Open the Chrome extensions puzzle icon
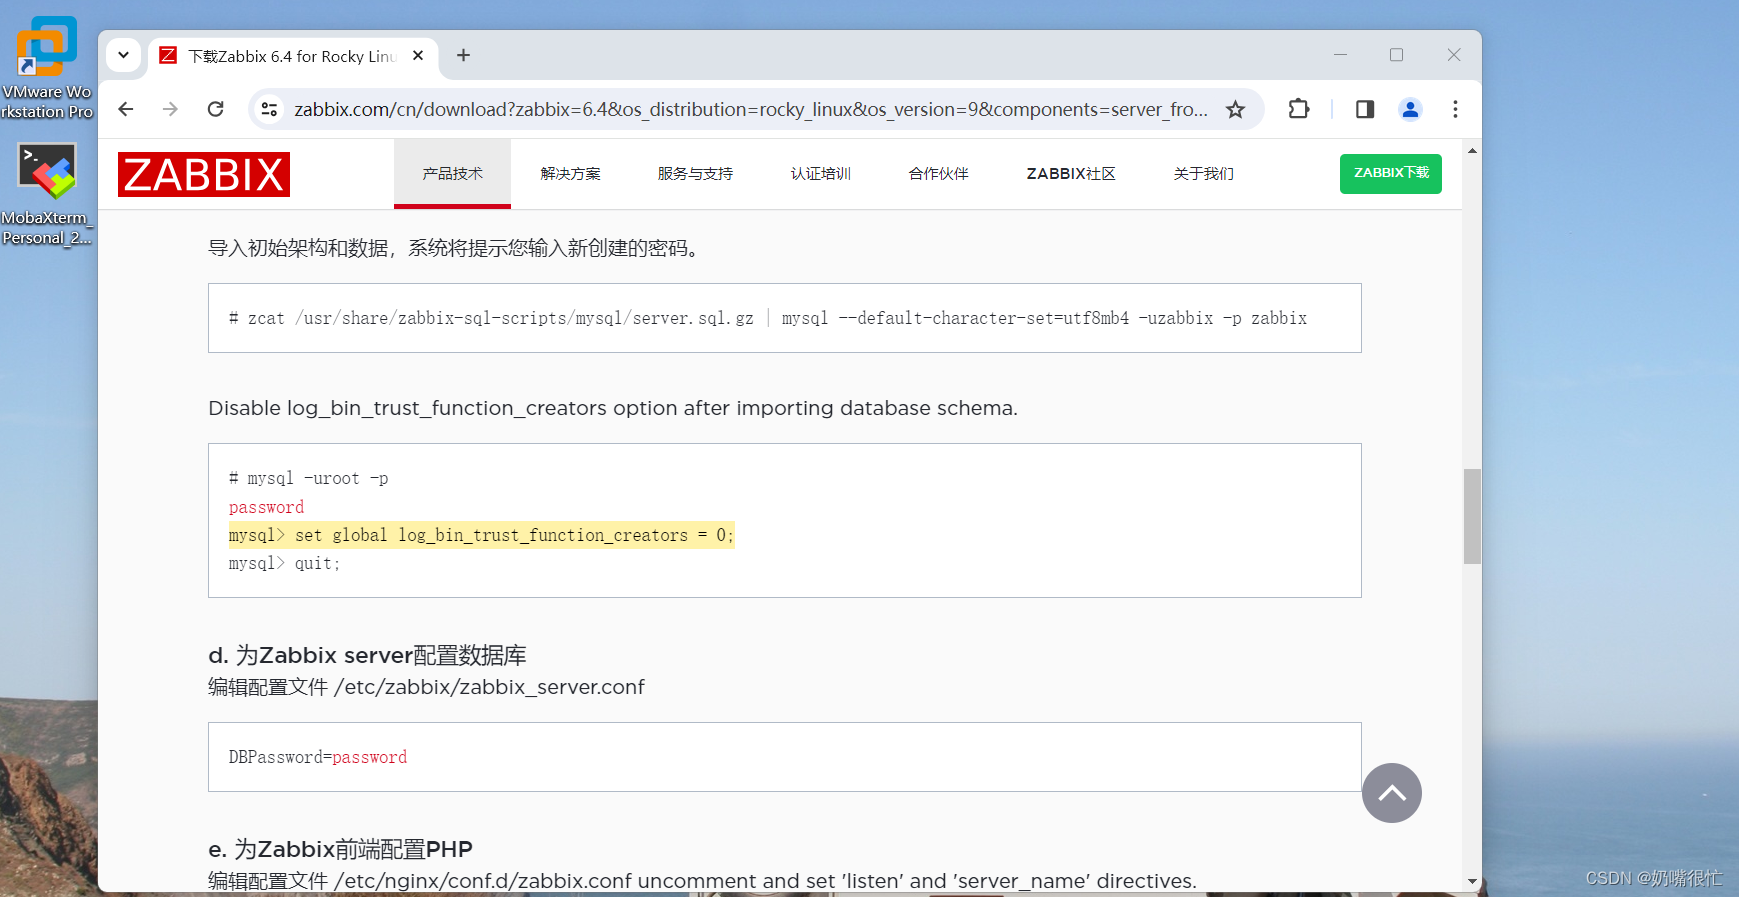This screenshot has width=1739, height=897. pyautogui.click(x=1299, y=109)
